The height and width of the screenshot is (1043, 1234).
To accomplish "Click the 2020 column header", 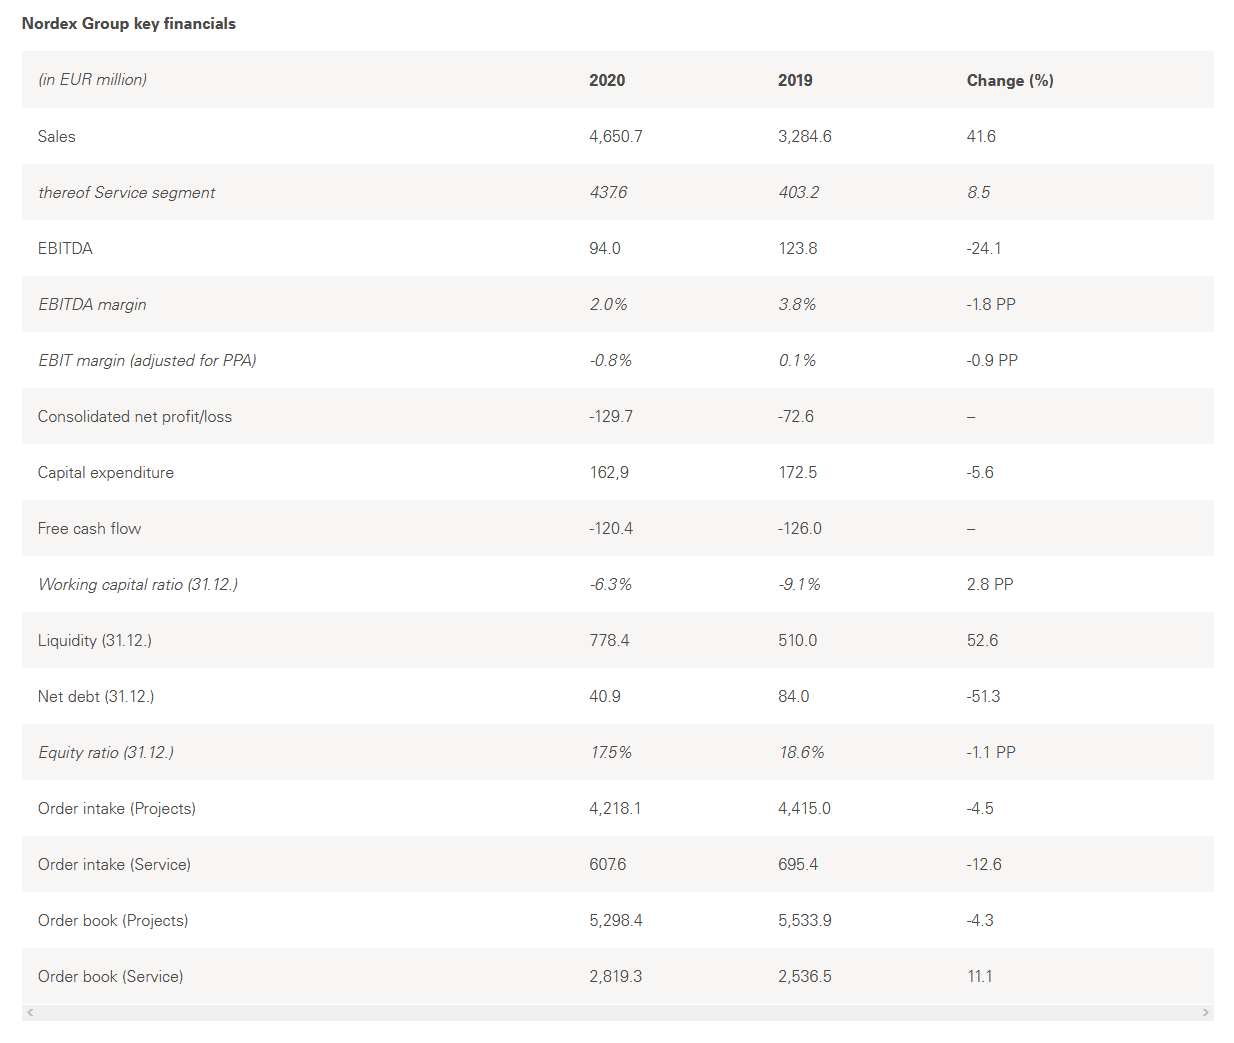I will pos(607,81).
